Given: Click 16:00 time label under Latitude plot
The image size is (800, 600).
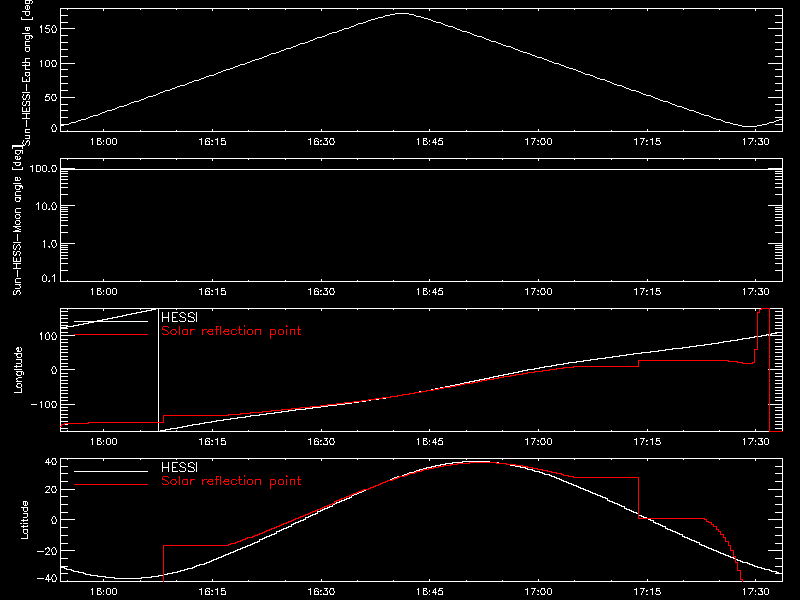Looking at the screenshot, I should tap(104, 592).
